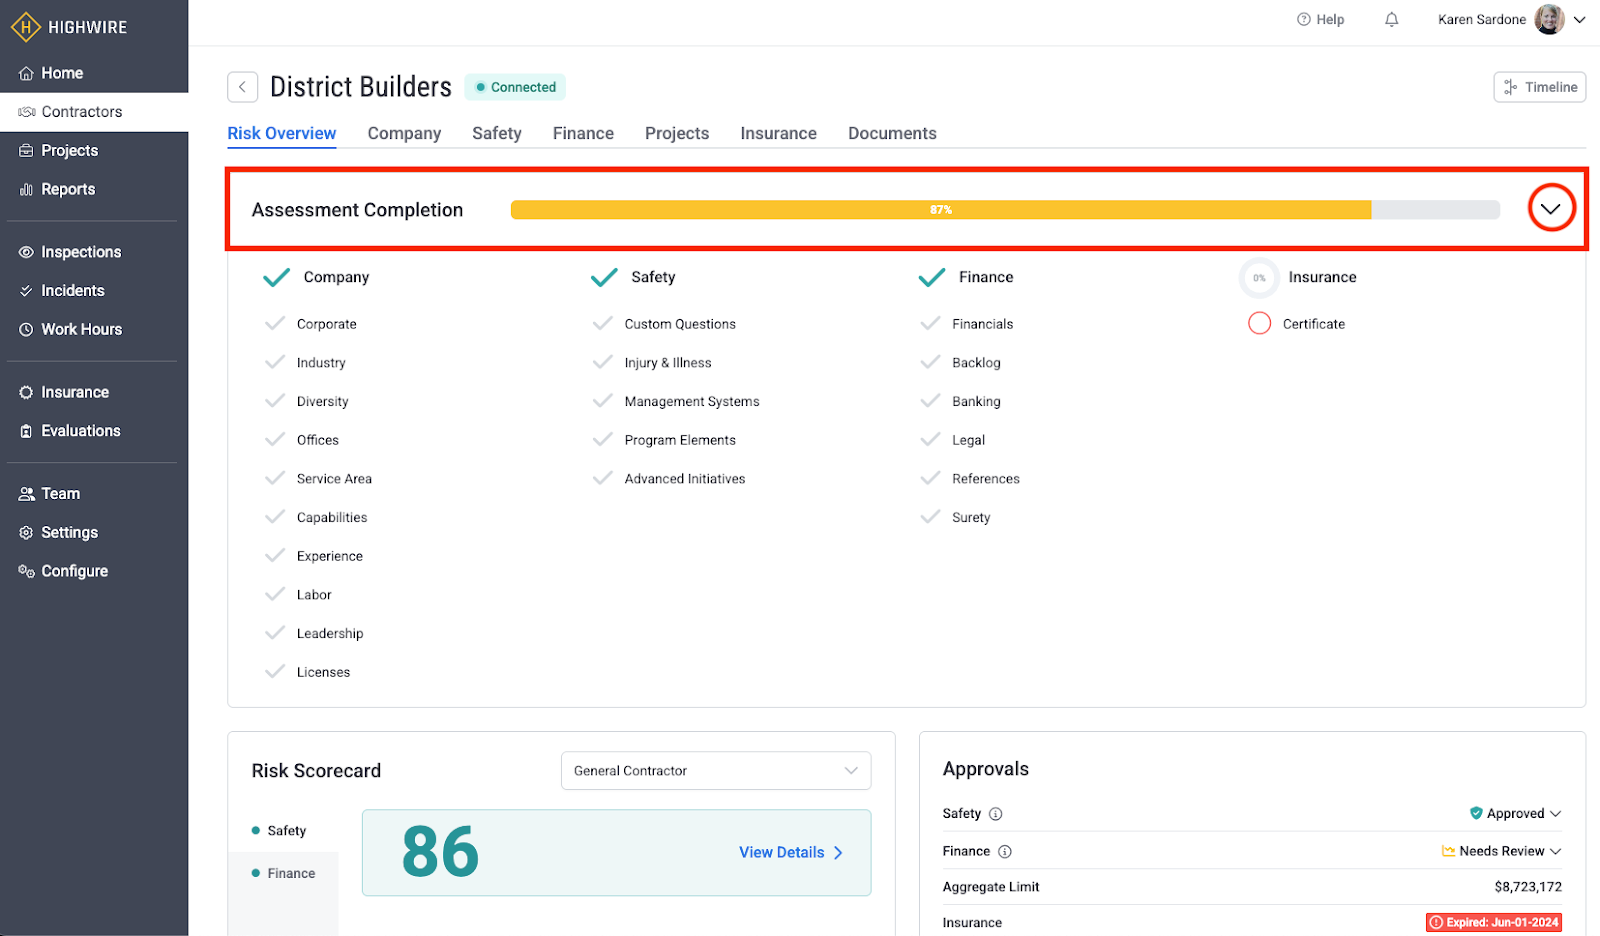
Task: Click the Timeline button
Action: pos(1540,87)
